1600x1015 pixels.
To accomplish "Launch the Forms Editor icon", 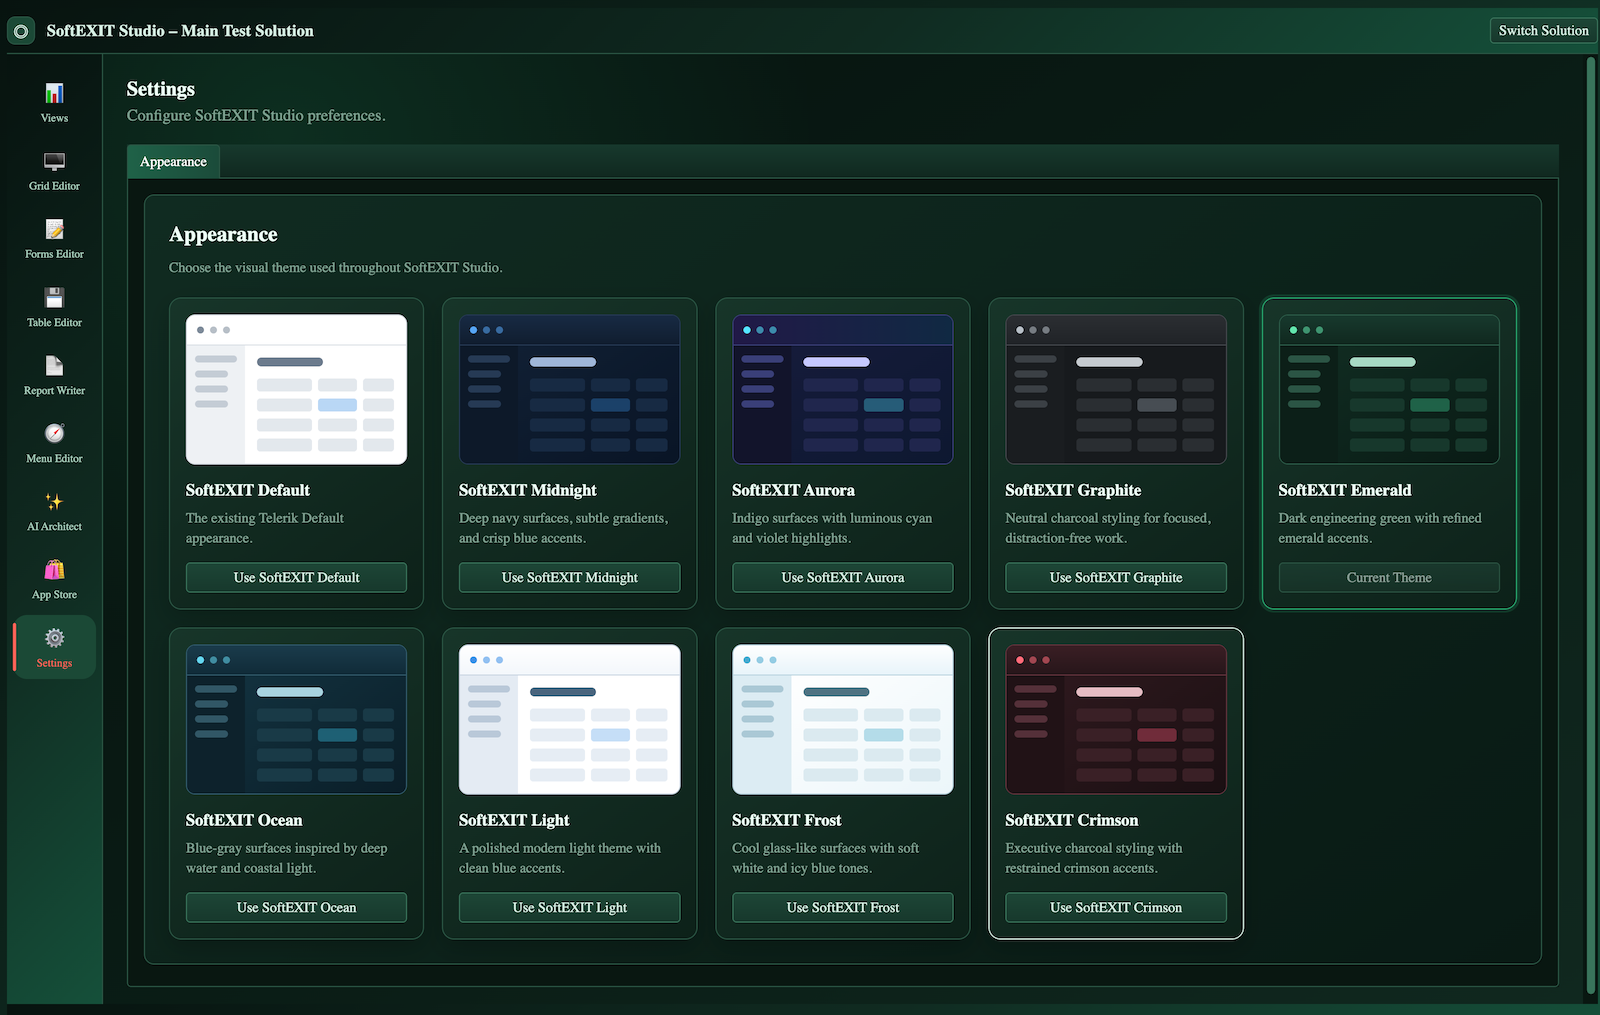I will click(x=54, y=230).
